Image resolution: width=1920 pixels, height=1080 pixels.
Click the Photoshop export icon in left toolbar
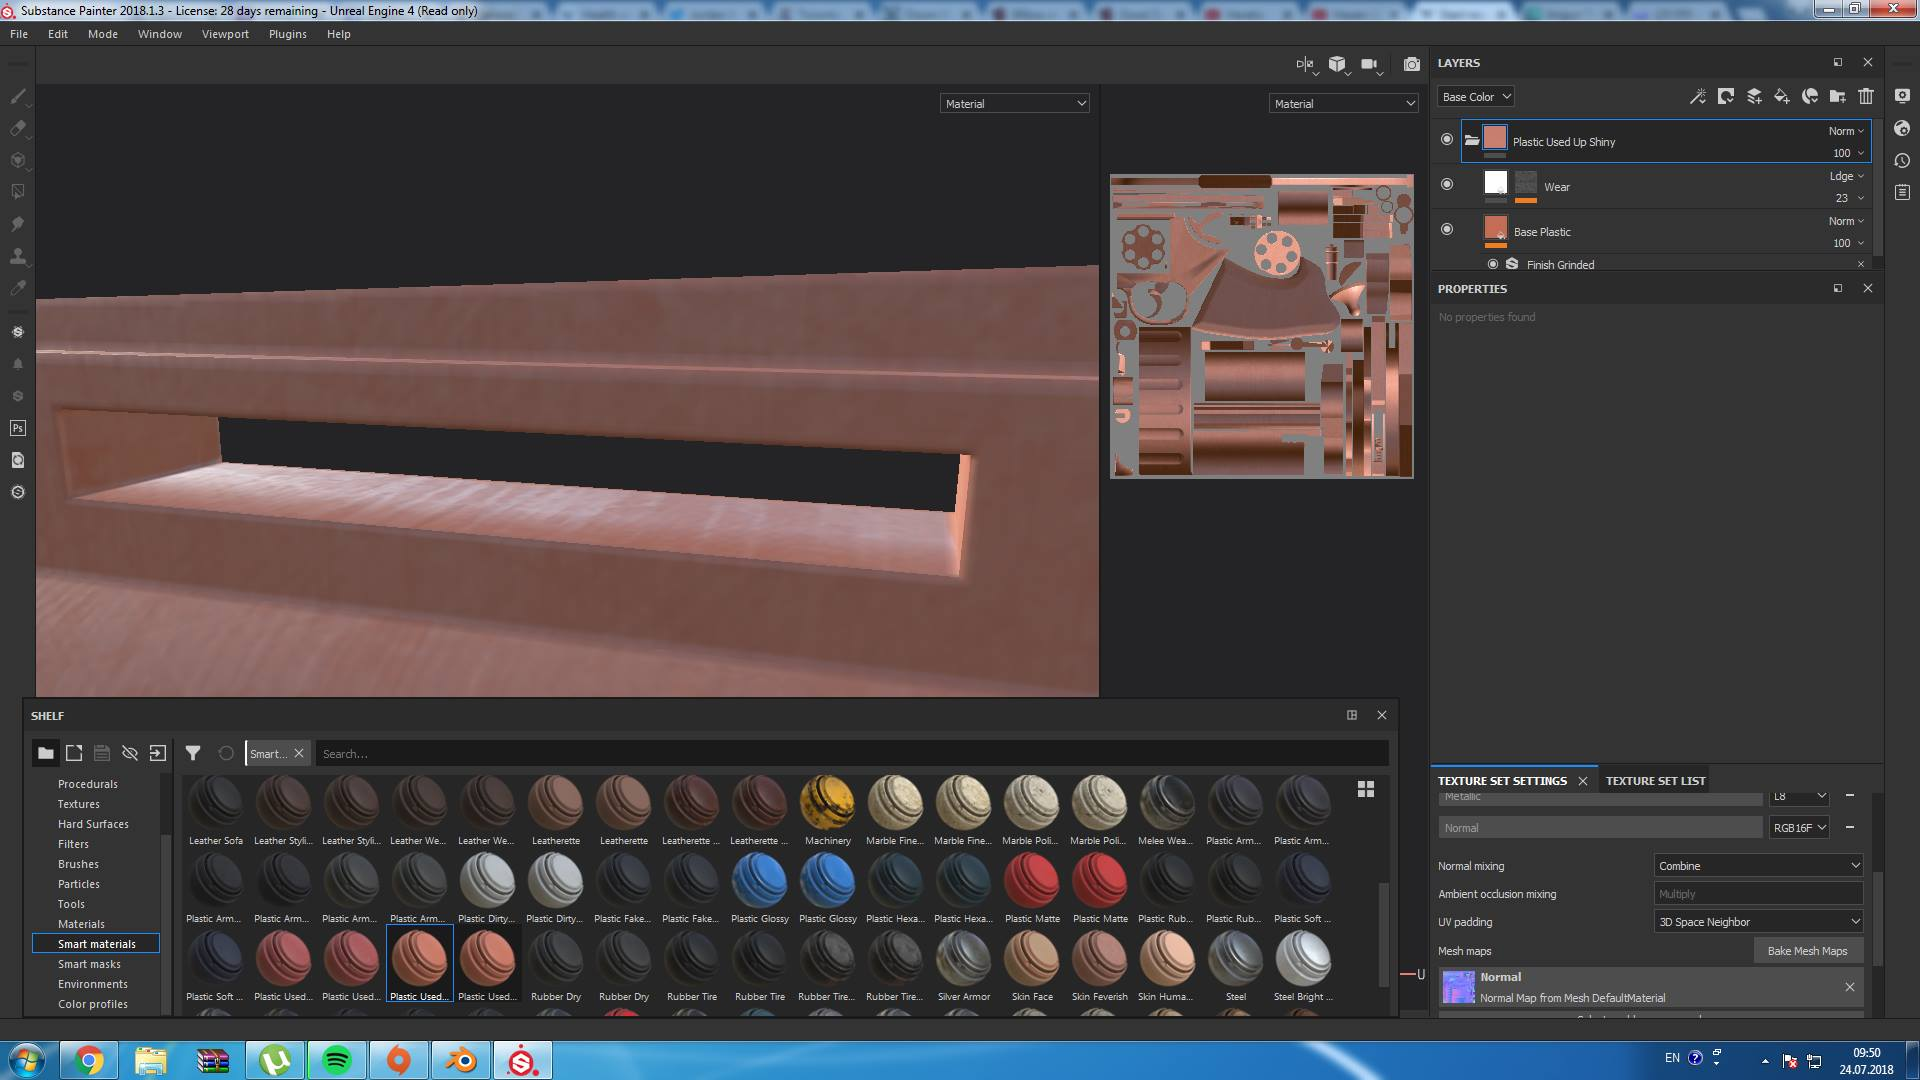[x=18, y=428]
